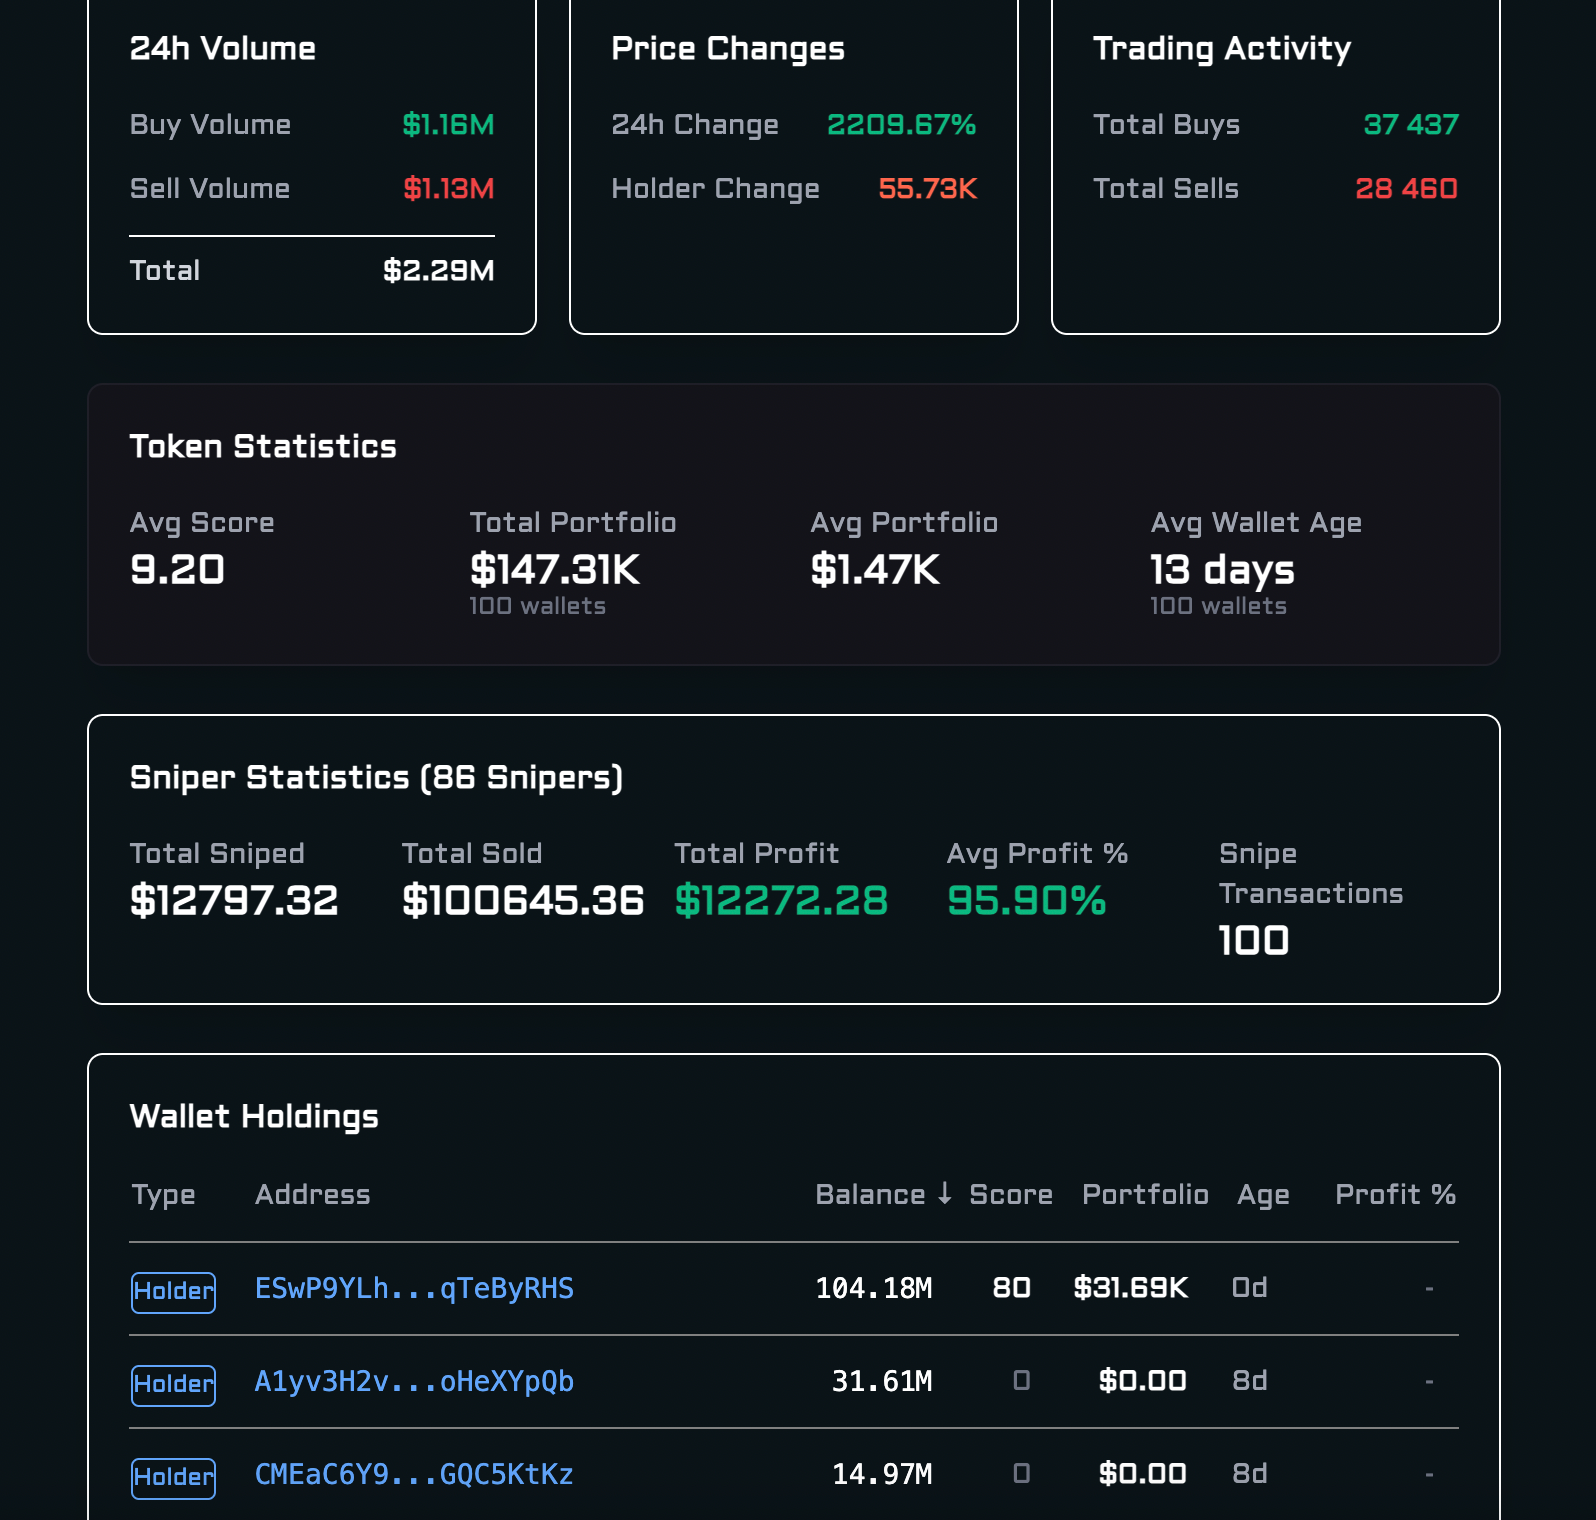Open wallet address CMEaC6Y9...GQC5KtKz

414,1474
